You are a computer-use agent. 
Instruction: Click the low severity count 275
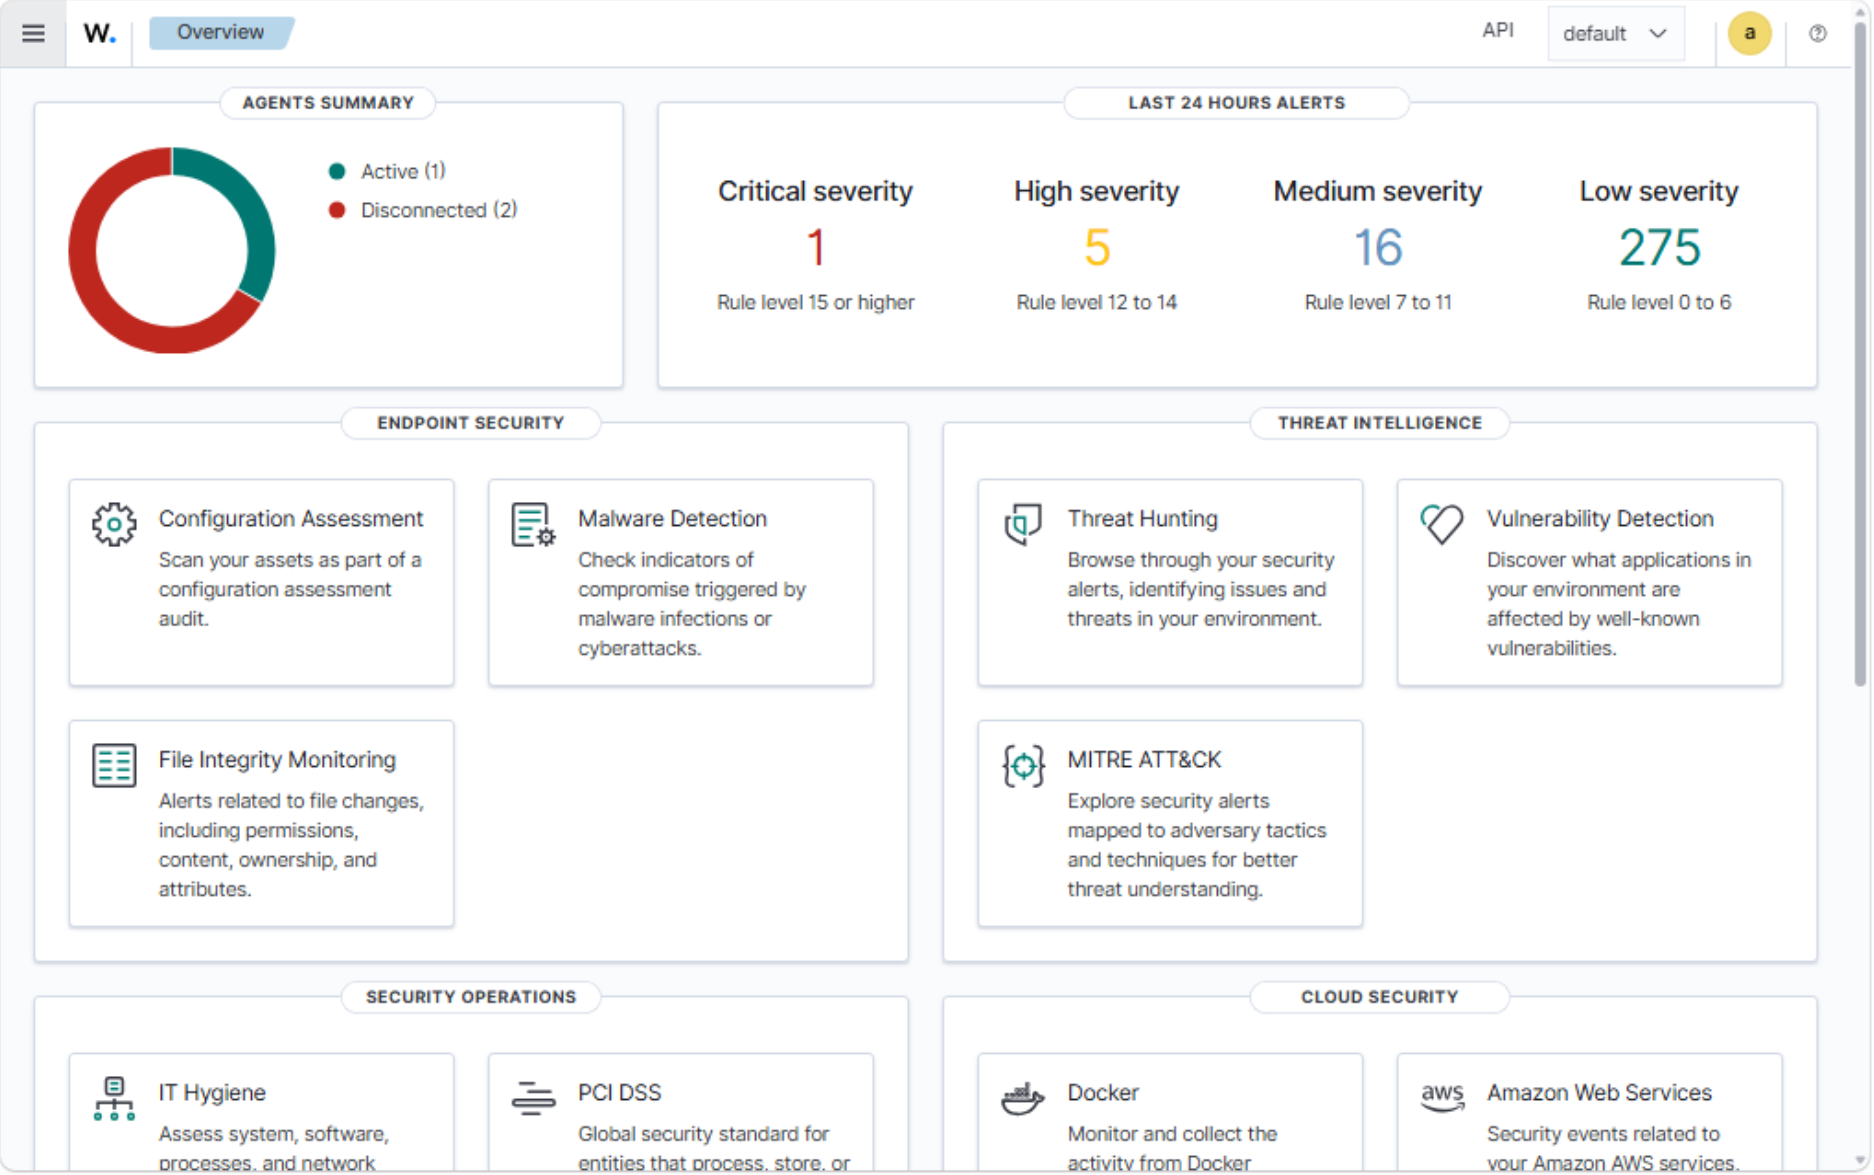(x=1659, y=247)
